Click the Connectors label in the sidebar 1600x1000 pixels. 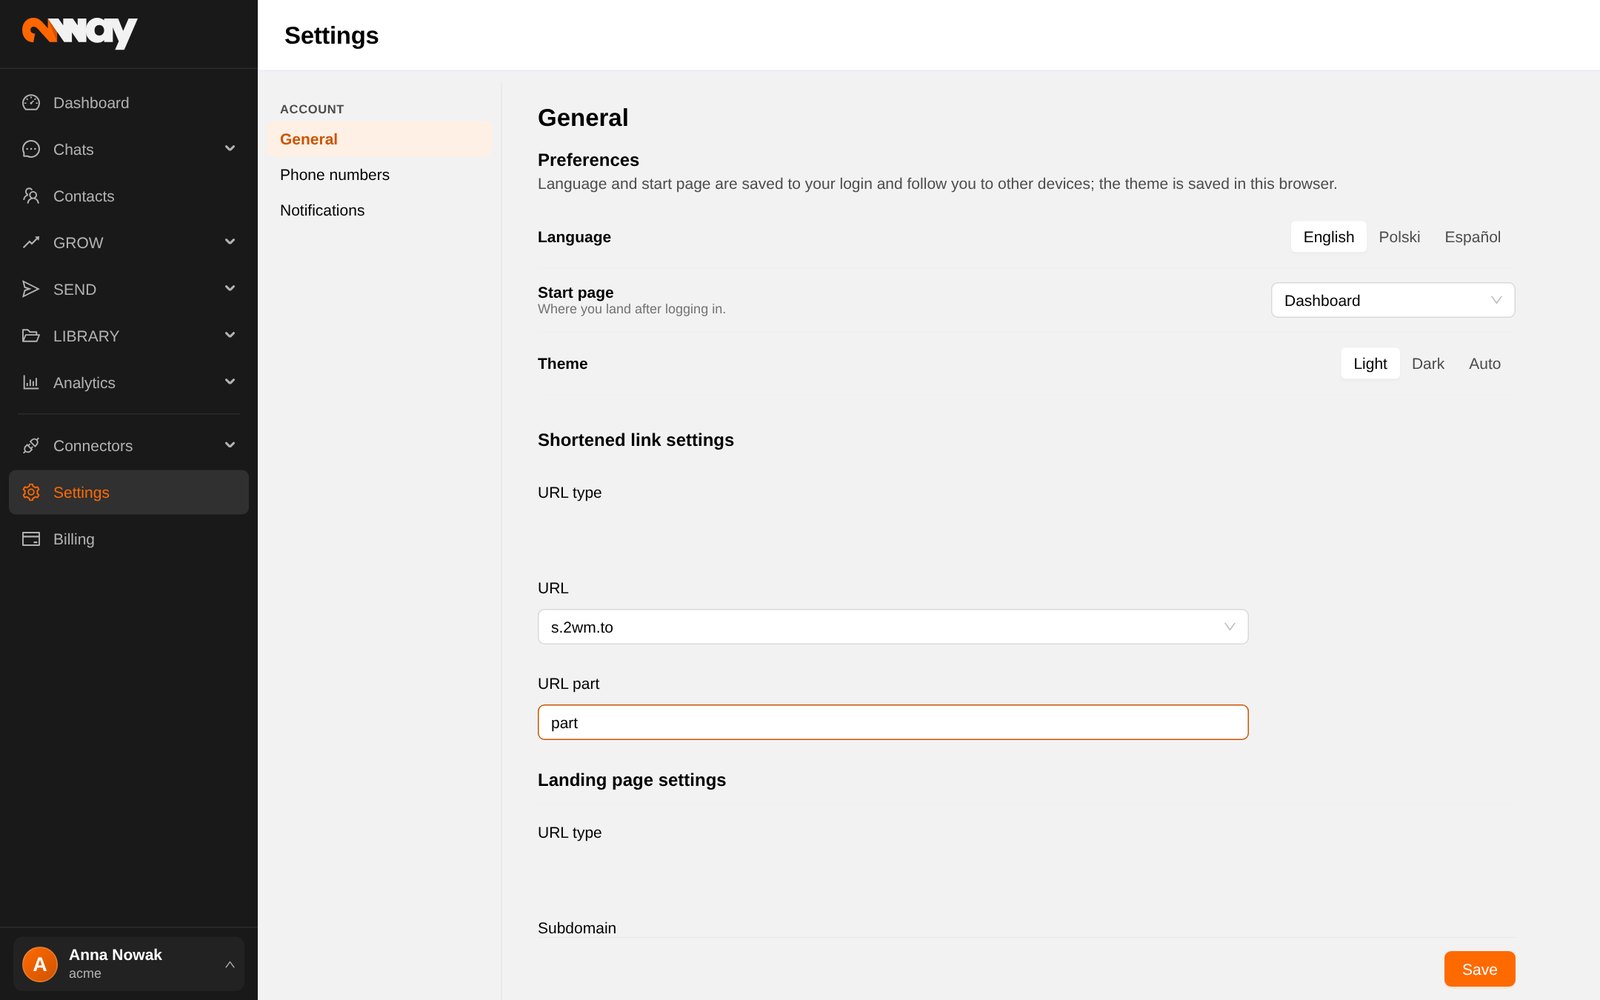point(93,446)
